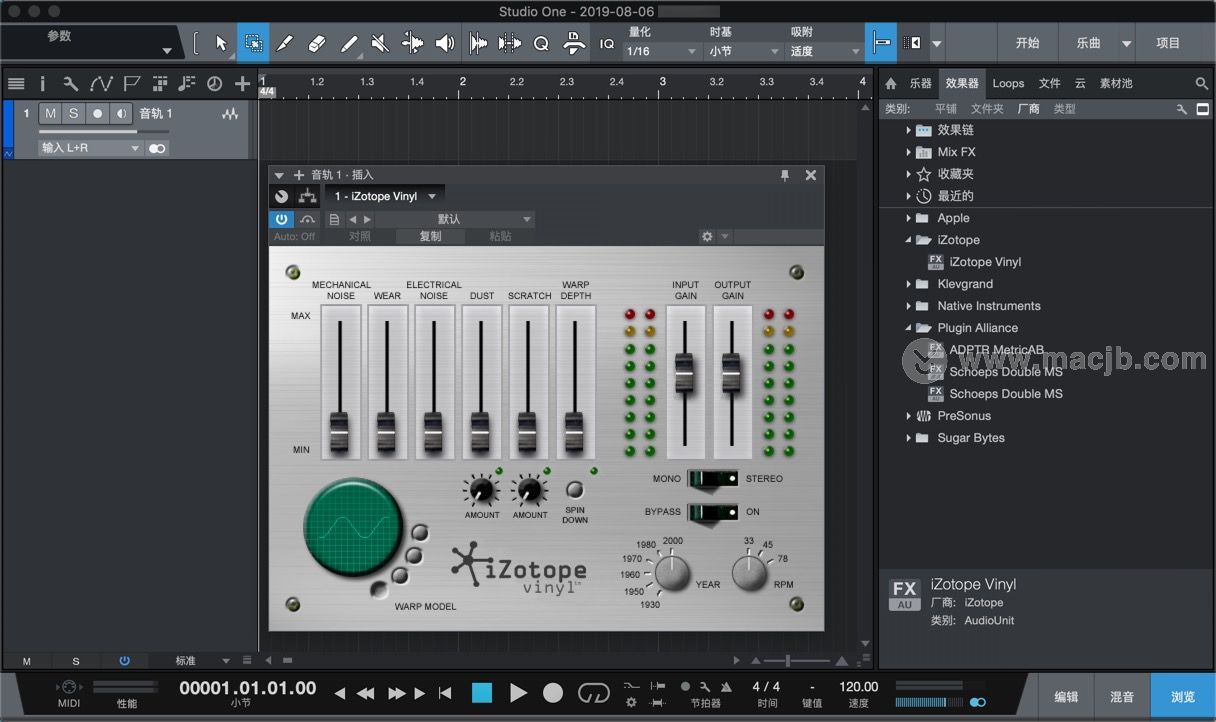Flip the MONO/STEREO switch
Image resolution: width=1216 pixels, height=722 pixels.
(x=713, y=479)
